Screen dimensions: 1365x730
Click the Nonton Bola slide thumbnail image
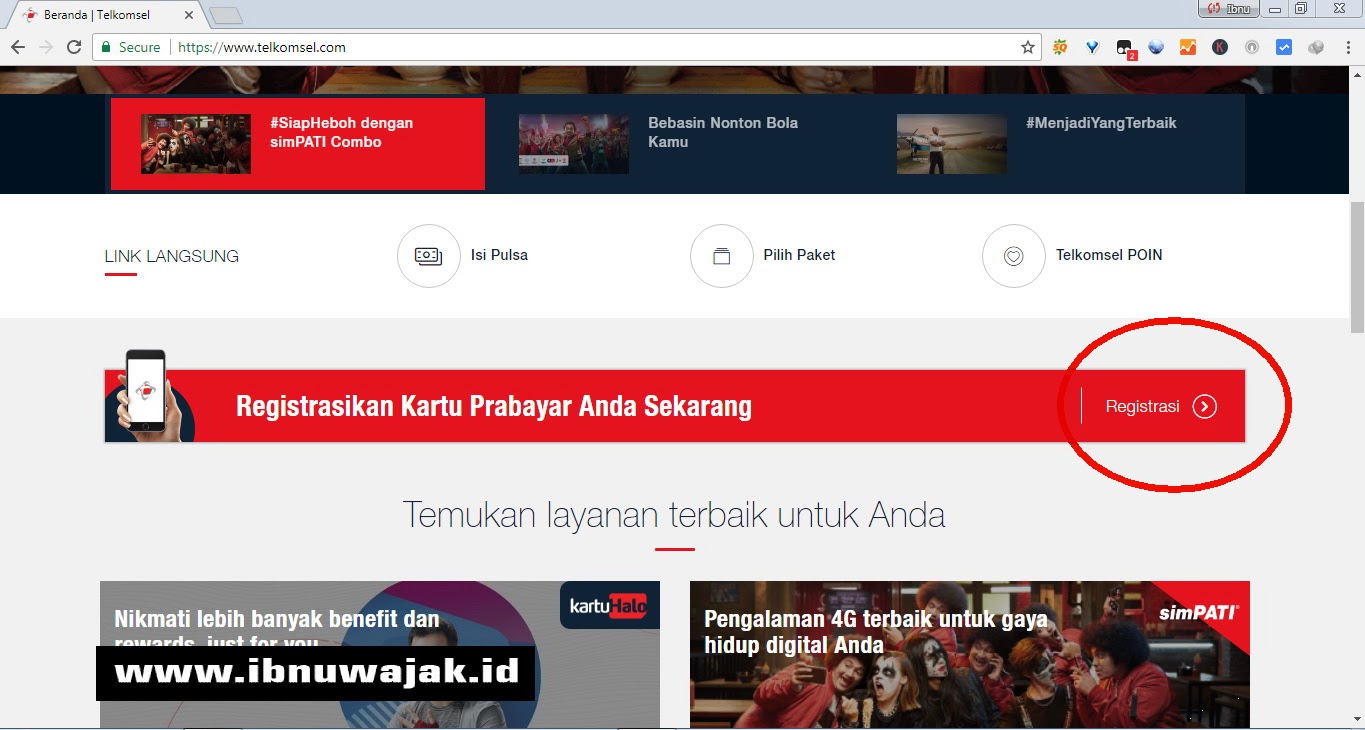(574, 144)
